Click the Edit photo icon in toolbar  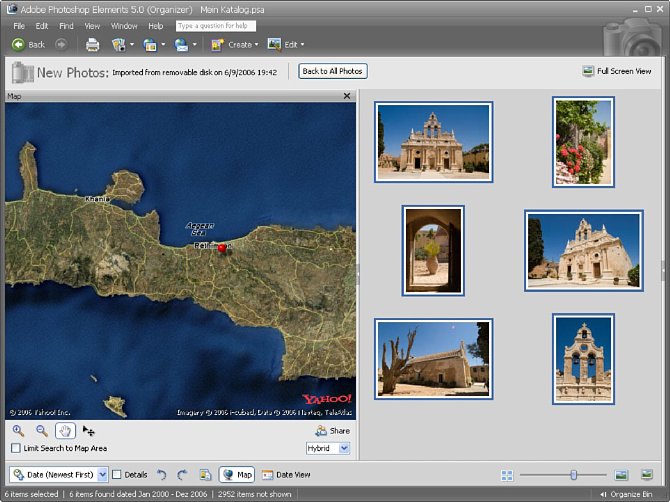274,44
